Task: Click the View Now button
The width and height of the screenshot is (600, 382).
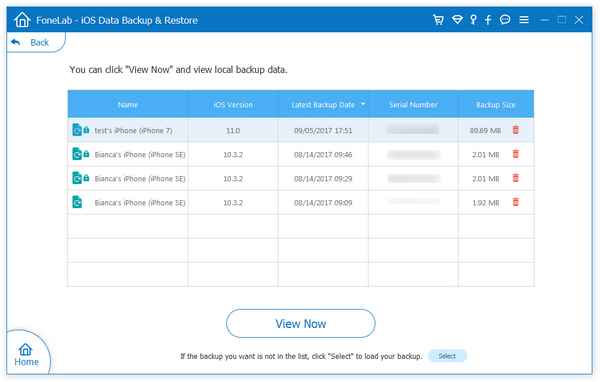Action: click(301, 323)
